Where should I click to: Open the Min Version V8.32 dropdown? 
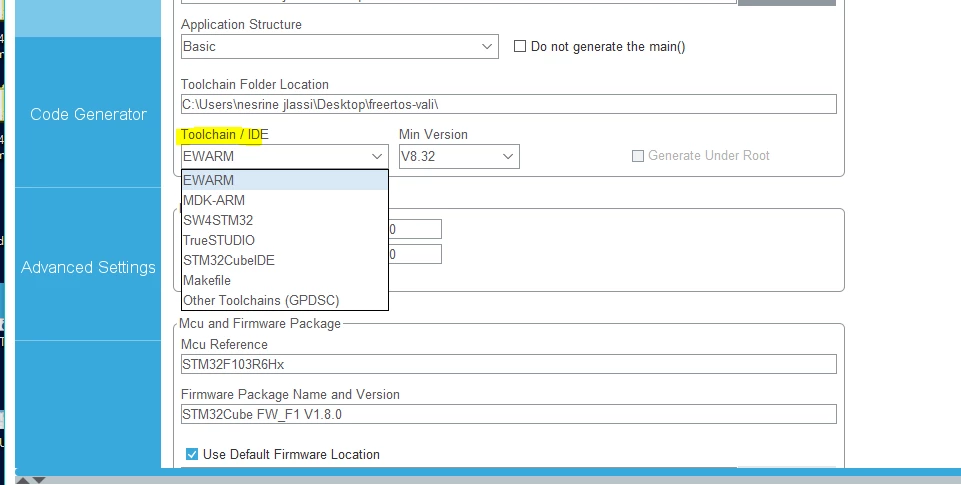click(459, 156)
